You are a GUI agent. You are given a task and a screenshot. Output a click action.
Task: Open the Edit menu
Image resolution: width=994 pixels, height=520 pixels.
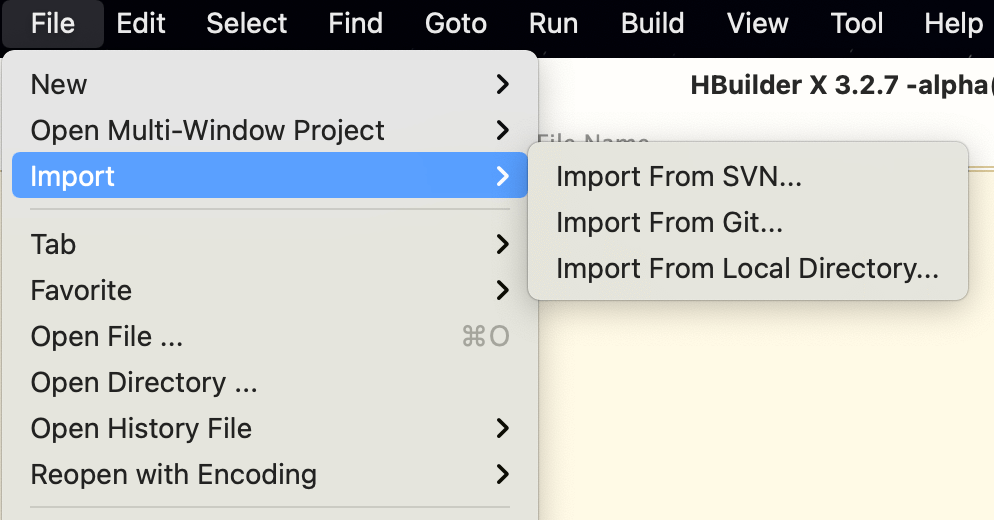141,23
